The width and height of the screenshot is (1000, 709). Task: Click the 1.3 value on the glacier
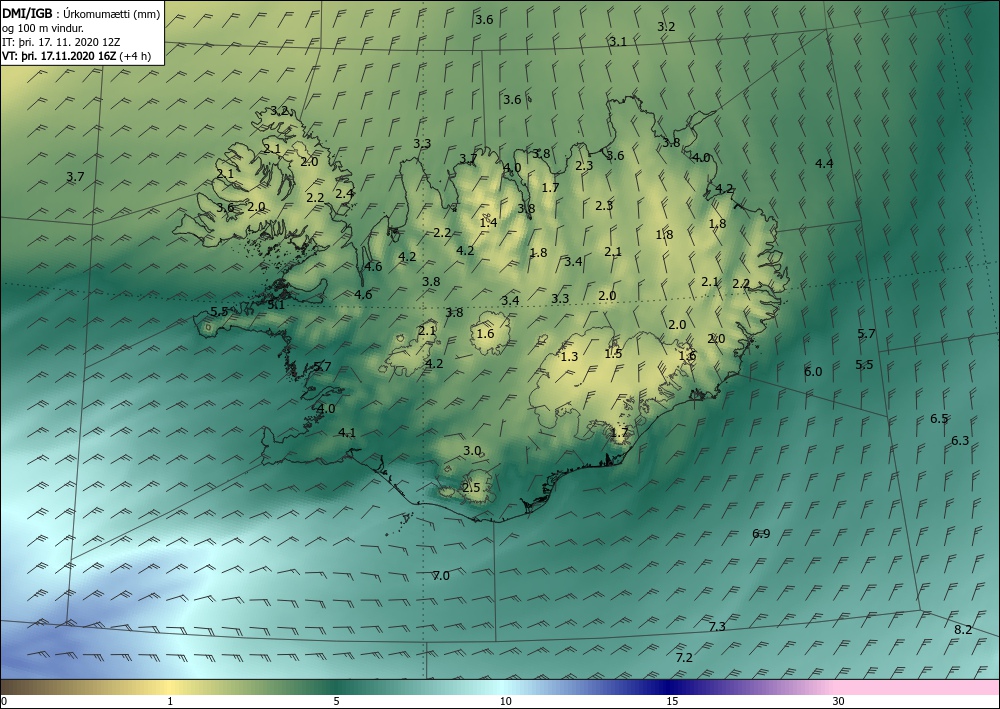coord(570,356)
